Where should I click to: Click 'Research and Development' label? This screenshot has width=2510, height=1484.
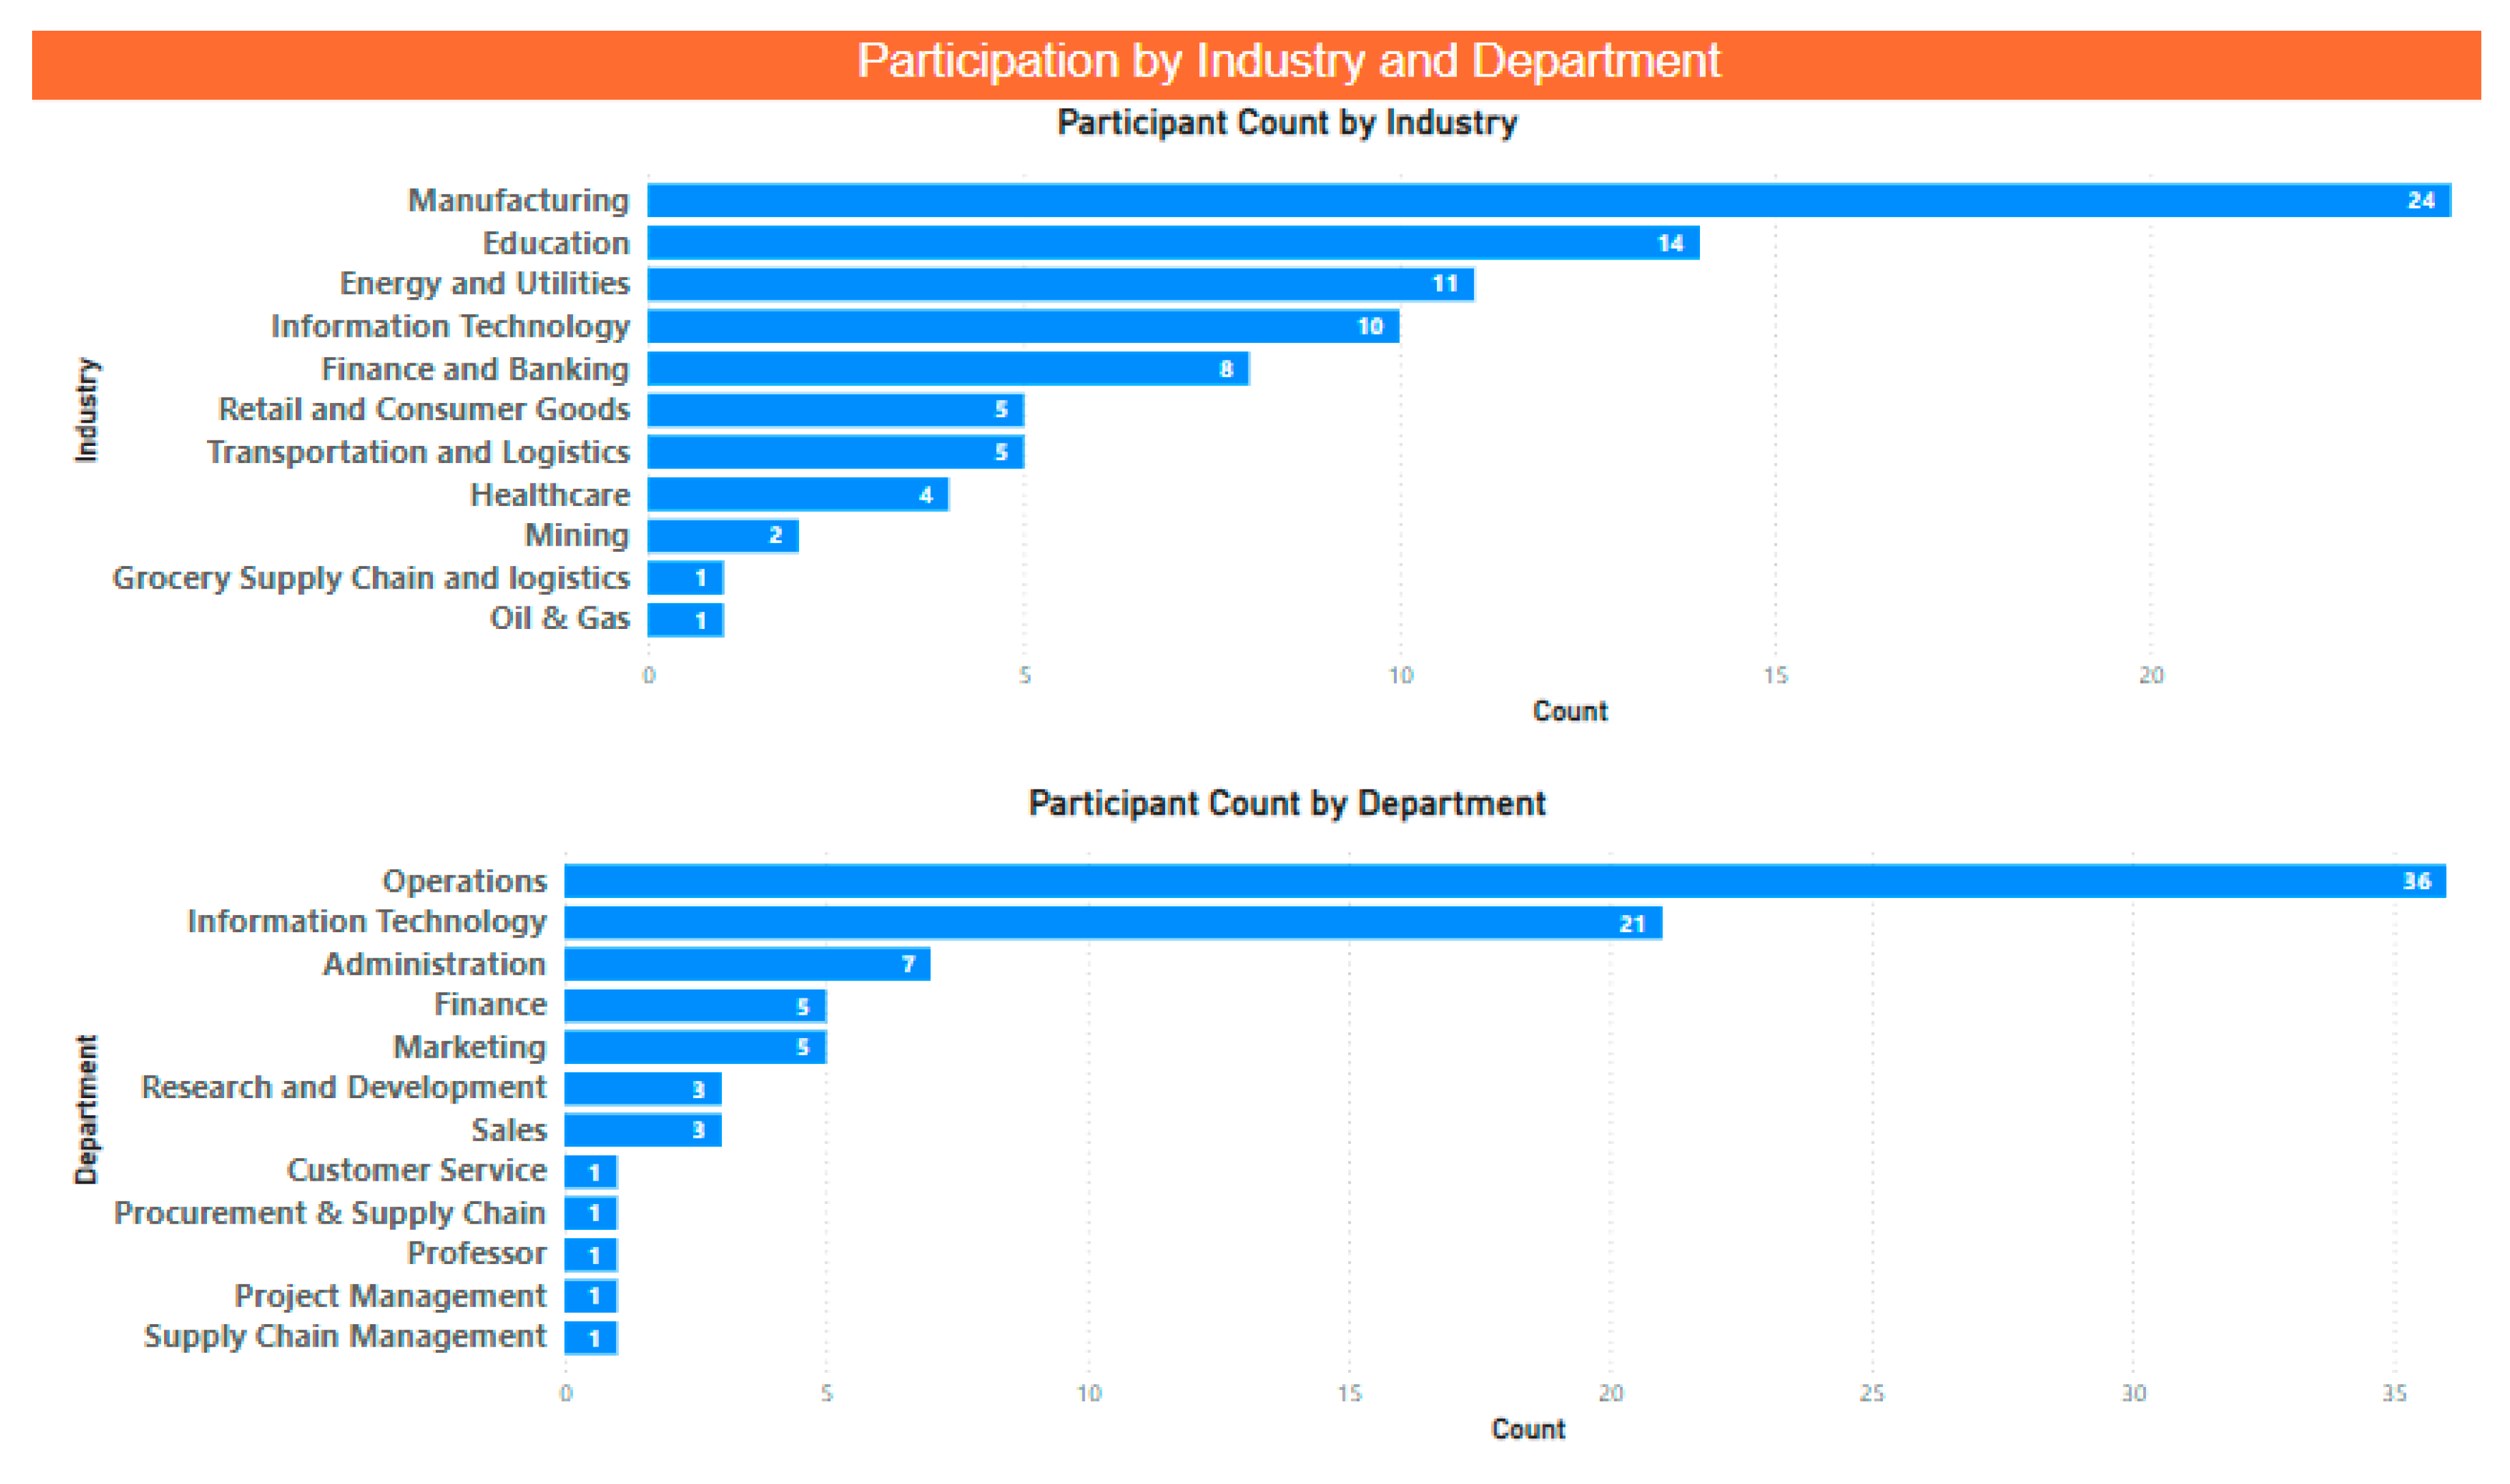click(x=344, y=1088)
